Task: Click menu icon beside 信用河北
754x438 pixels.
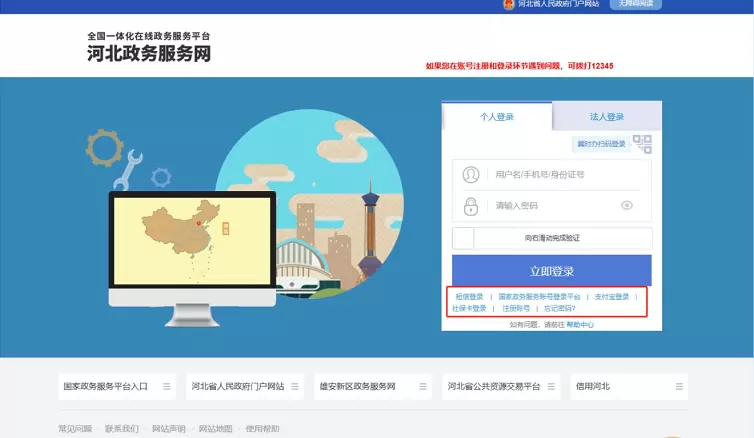Action: point(679,387)
